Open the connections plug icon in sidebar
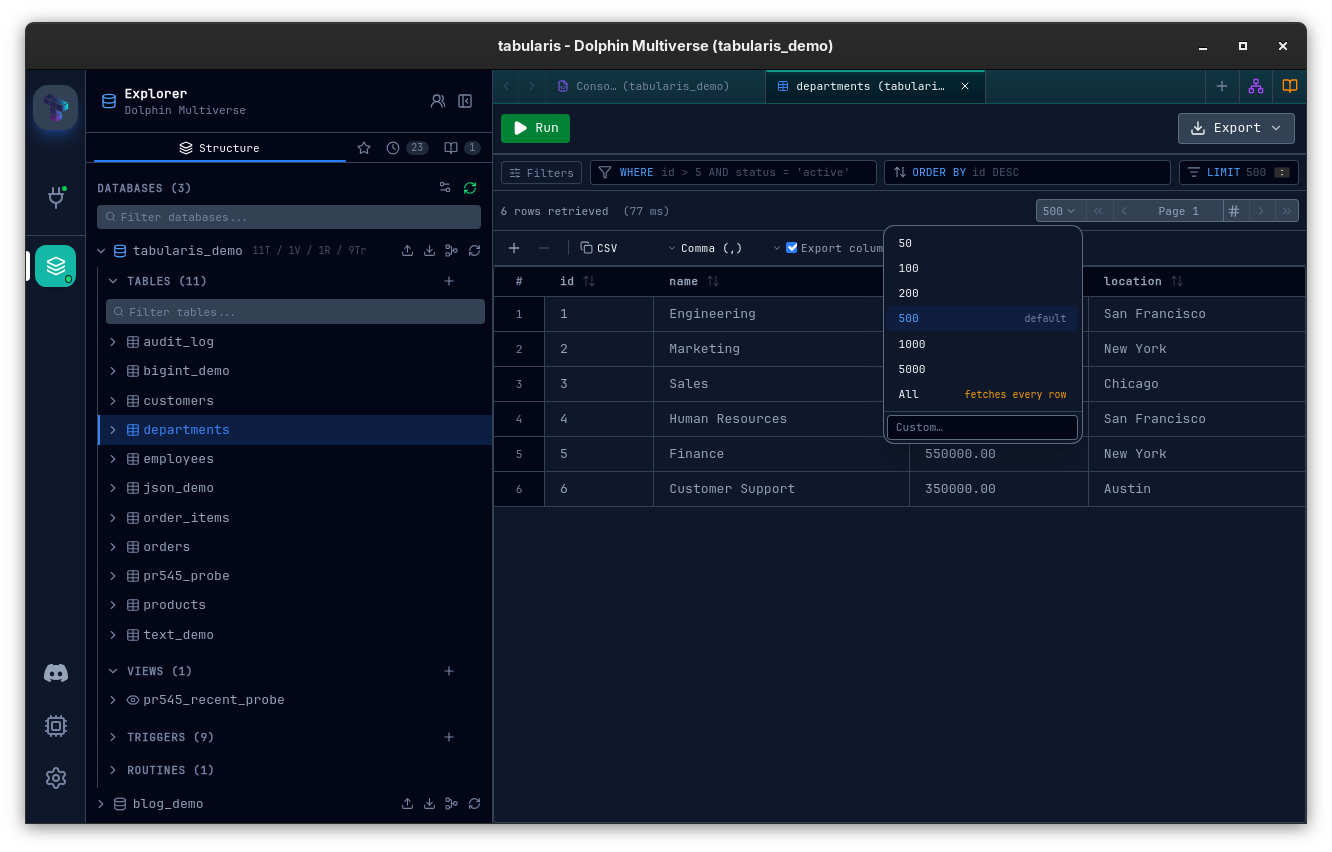Image resolution: width=1332 pixels, height=852 pixels. pyautogui.click(x=56, y=197)
